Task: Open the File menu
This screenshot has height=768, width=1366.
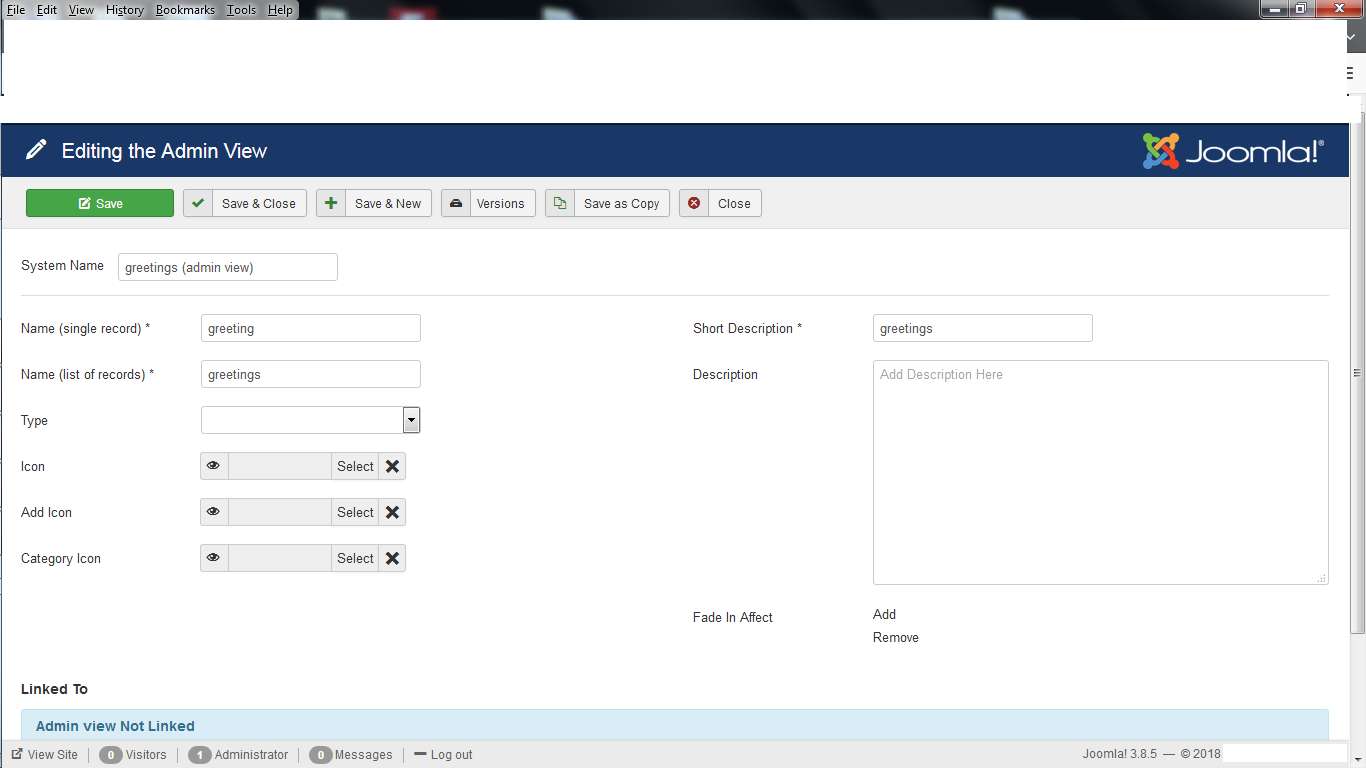Action: 16,10
